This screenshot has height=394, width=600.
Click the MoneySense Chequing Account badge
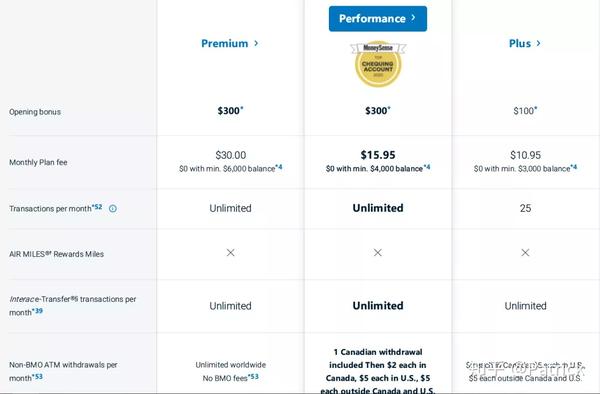pos(378,64)
